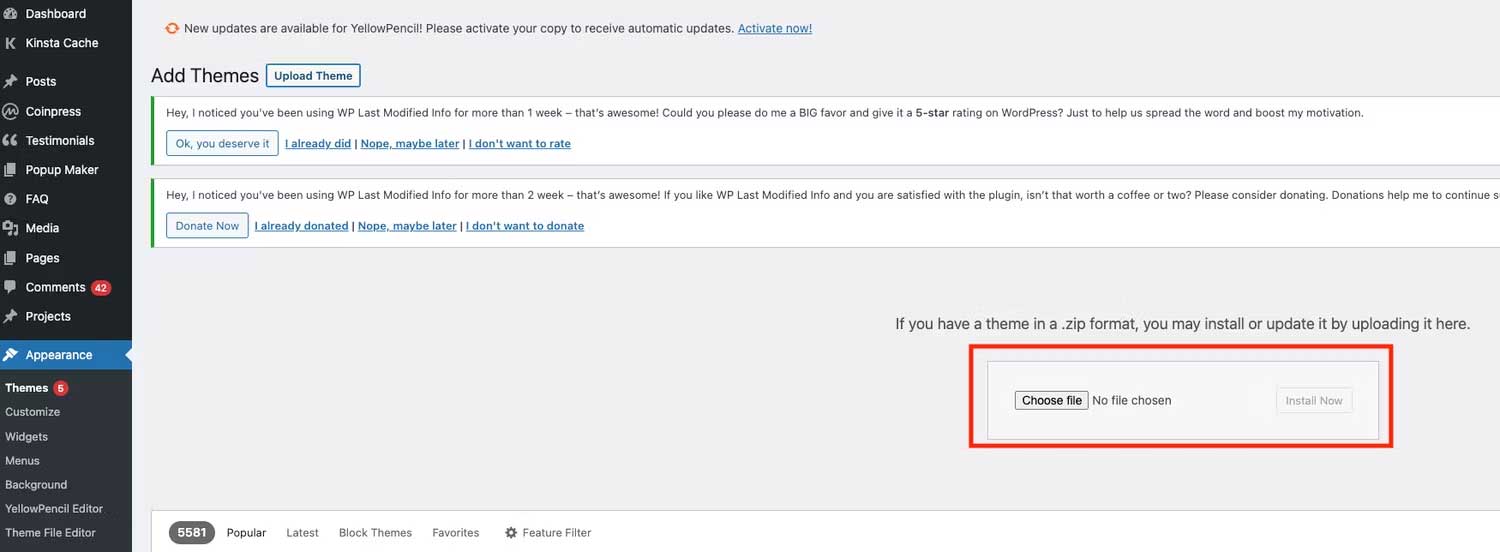Open Kinsta Cache via its K icon
The image size is (1500, 552).
coord(11,43)
